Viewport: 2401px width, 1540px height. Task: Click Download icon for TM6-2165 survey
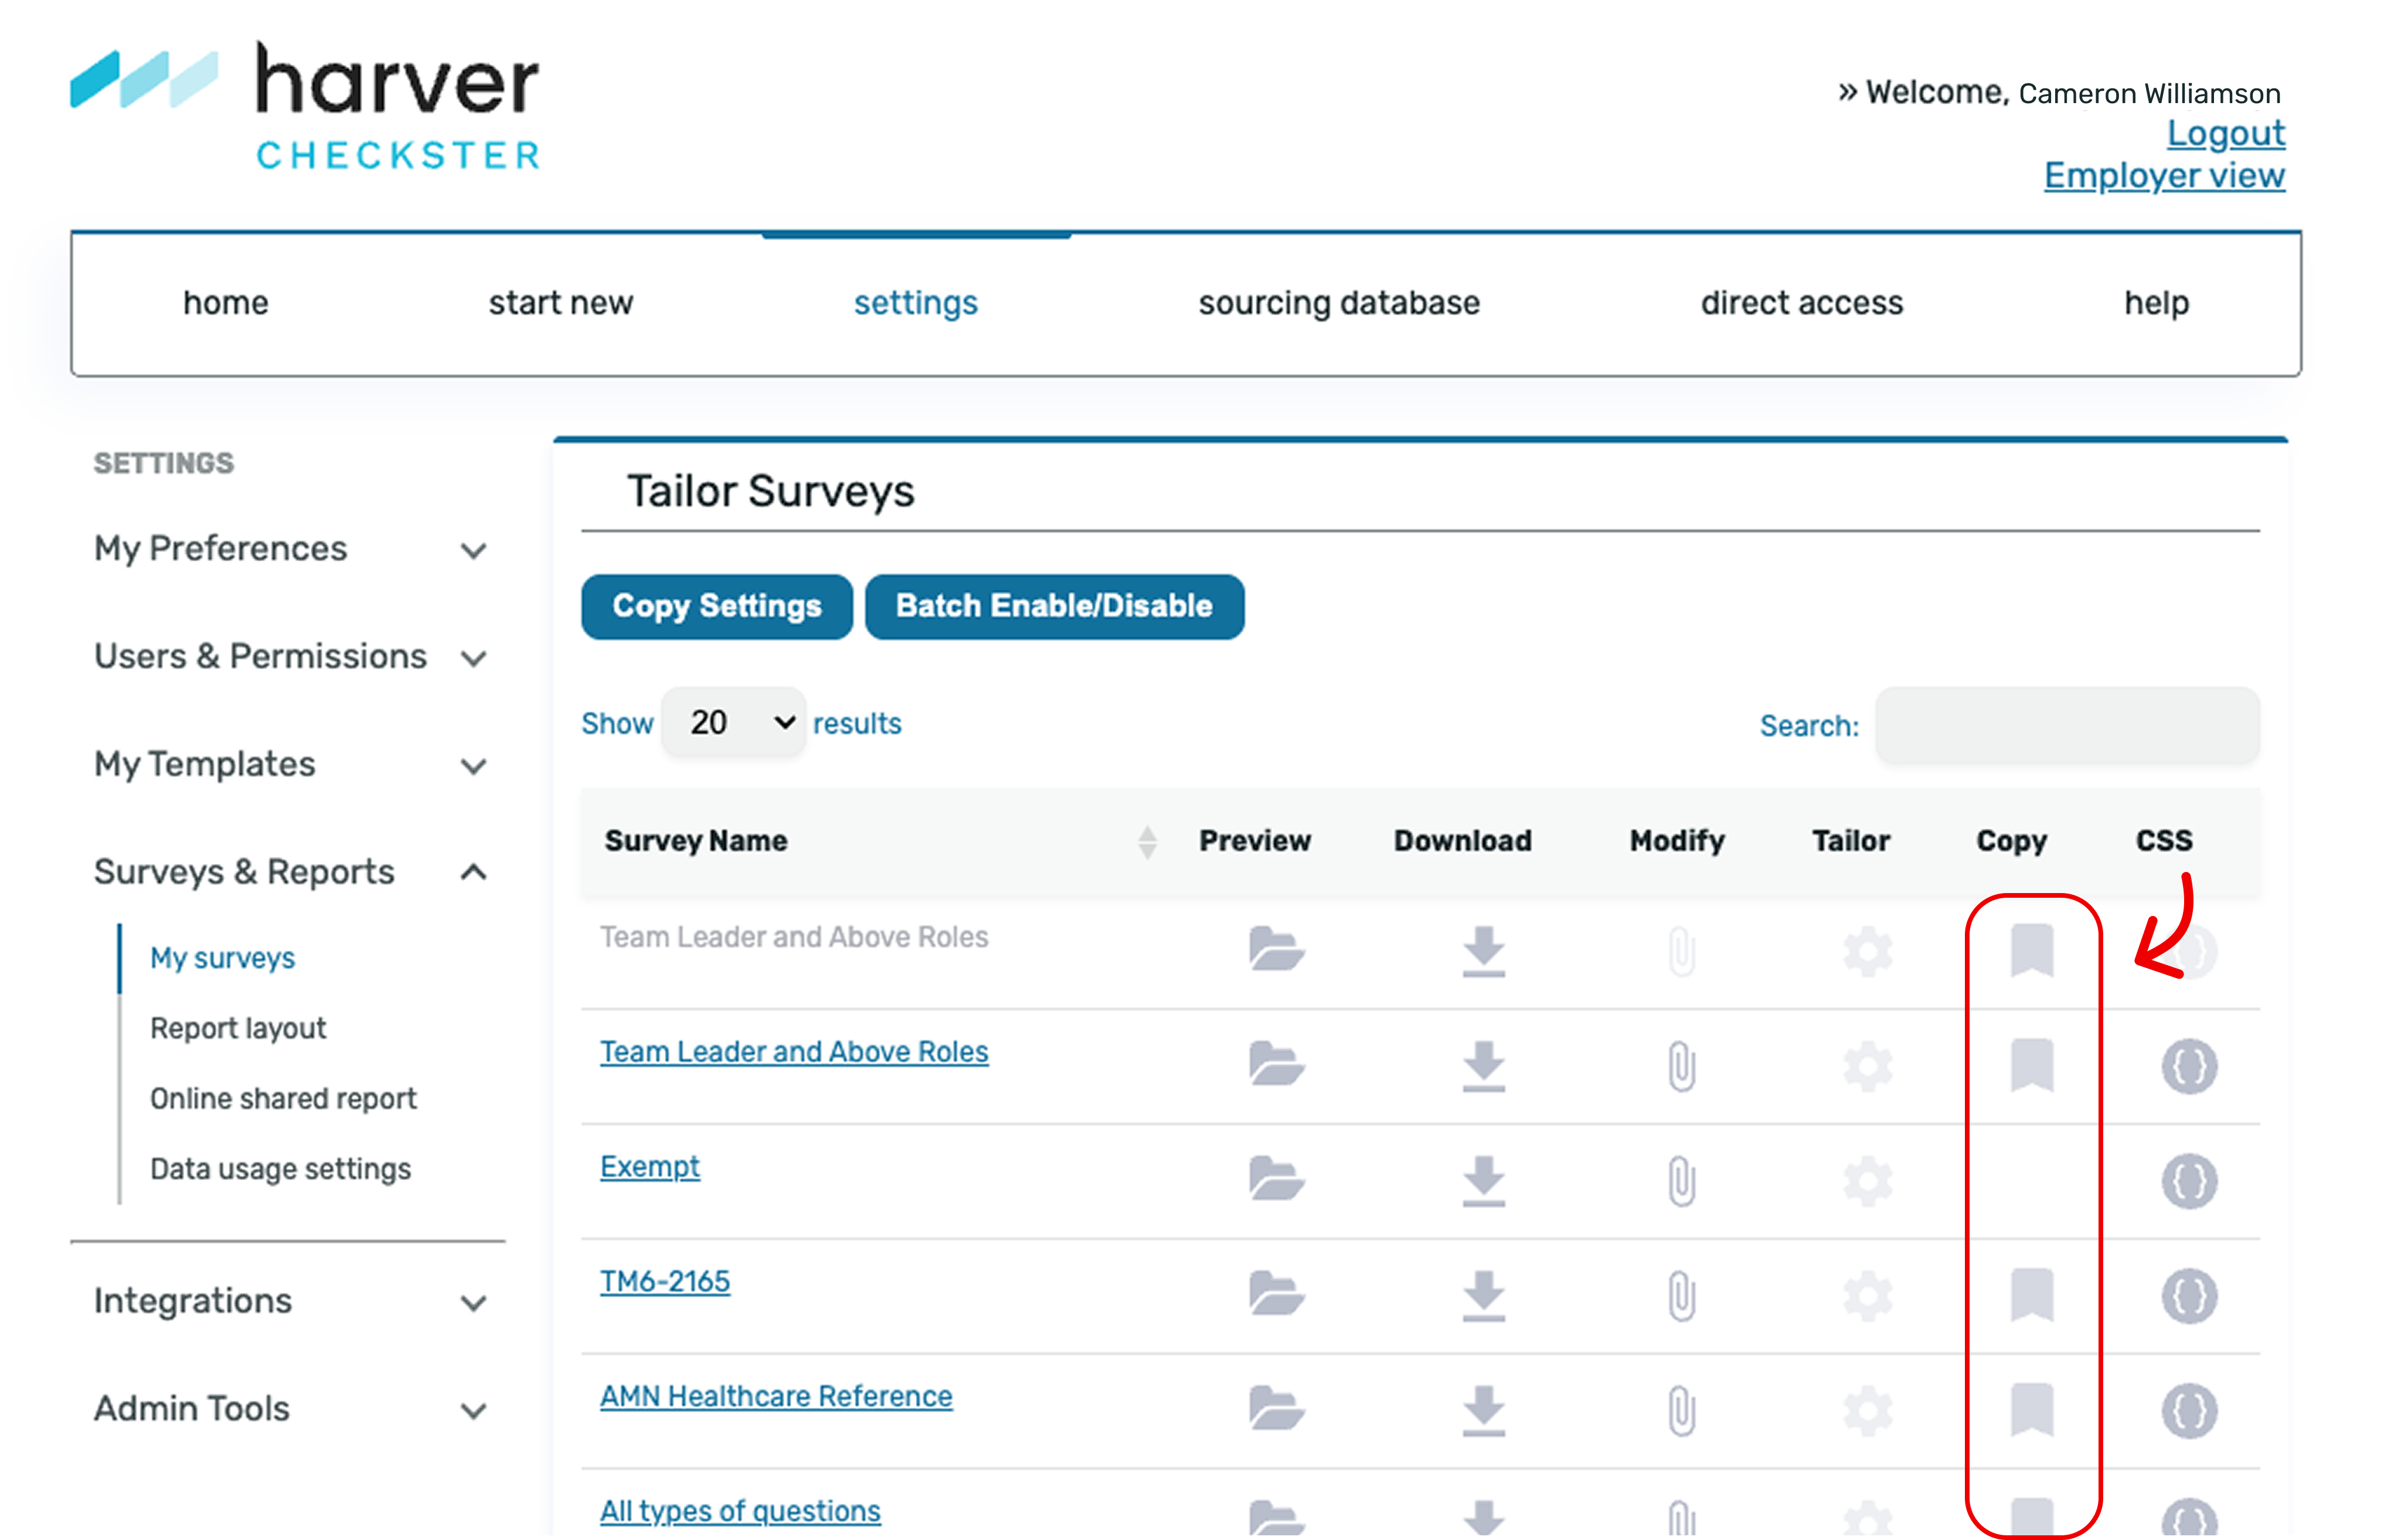point(1483,1295)
